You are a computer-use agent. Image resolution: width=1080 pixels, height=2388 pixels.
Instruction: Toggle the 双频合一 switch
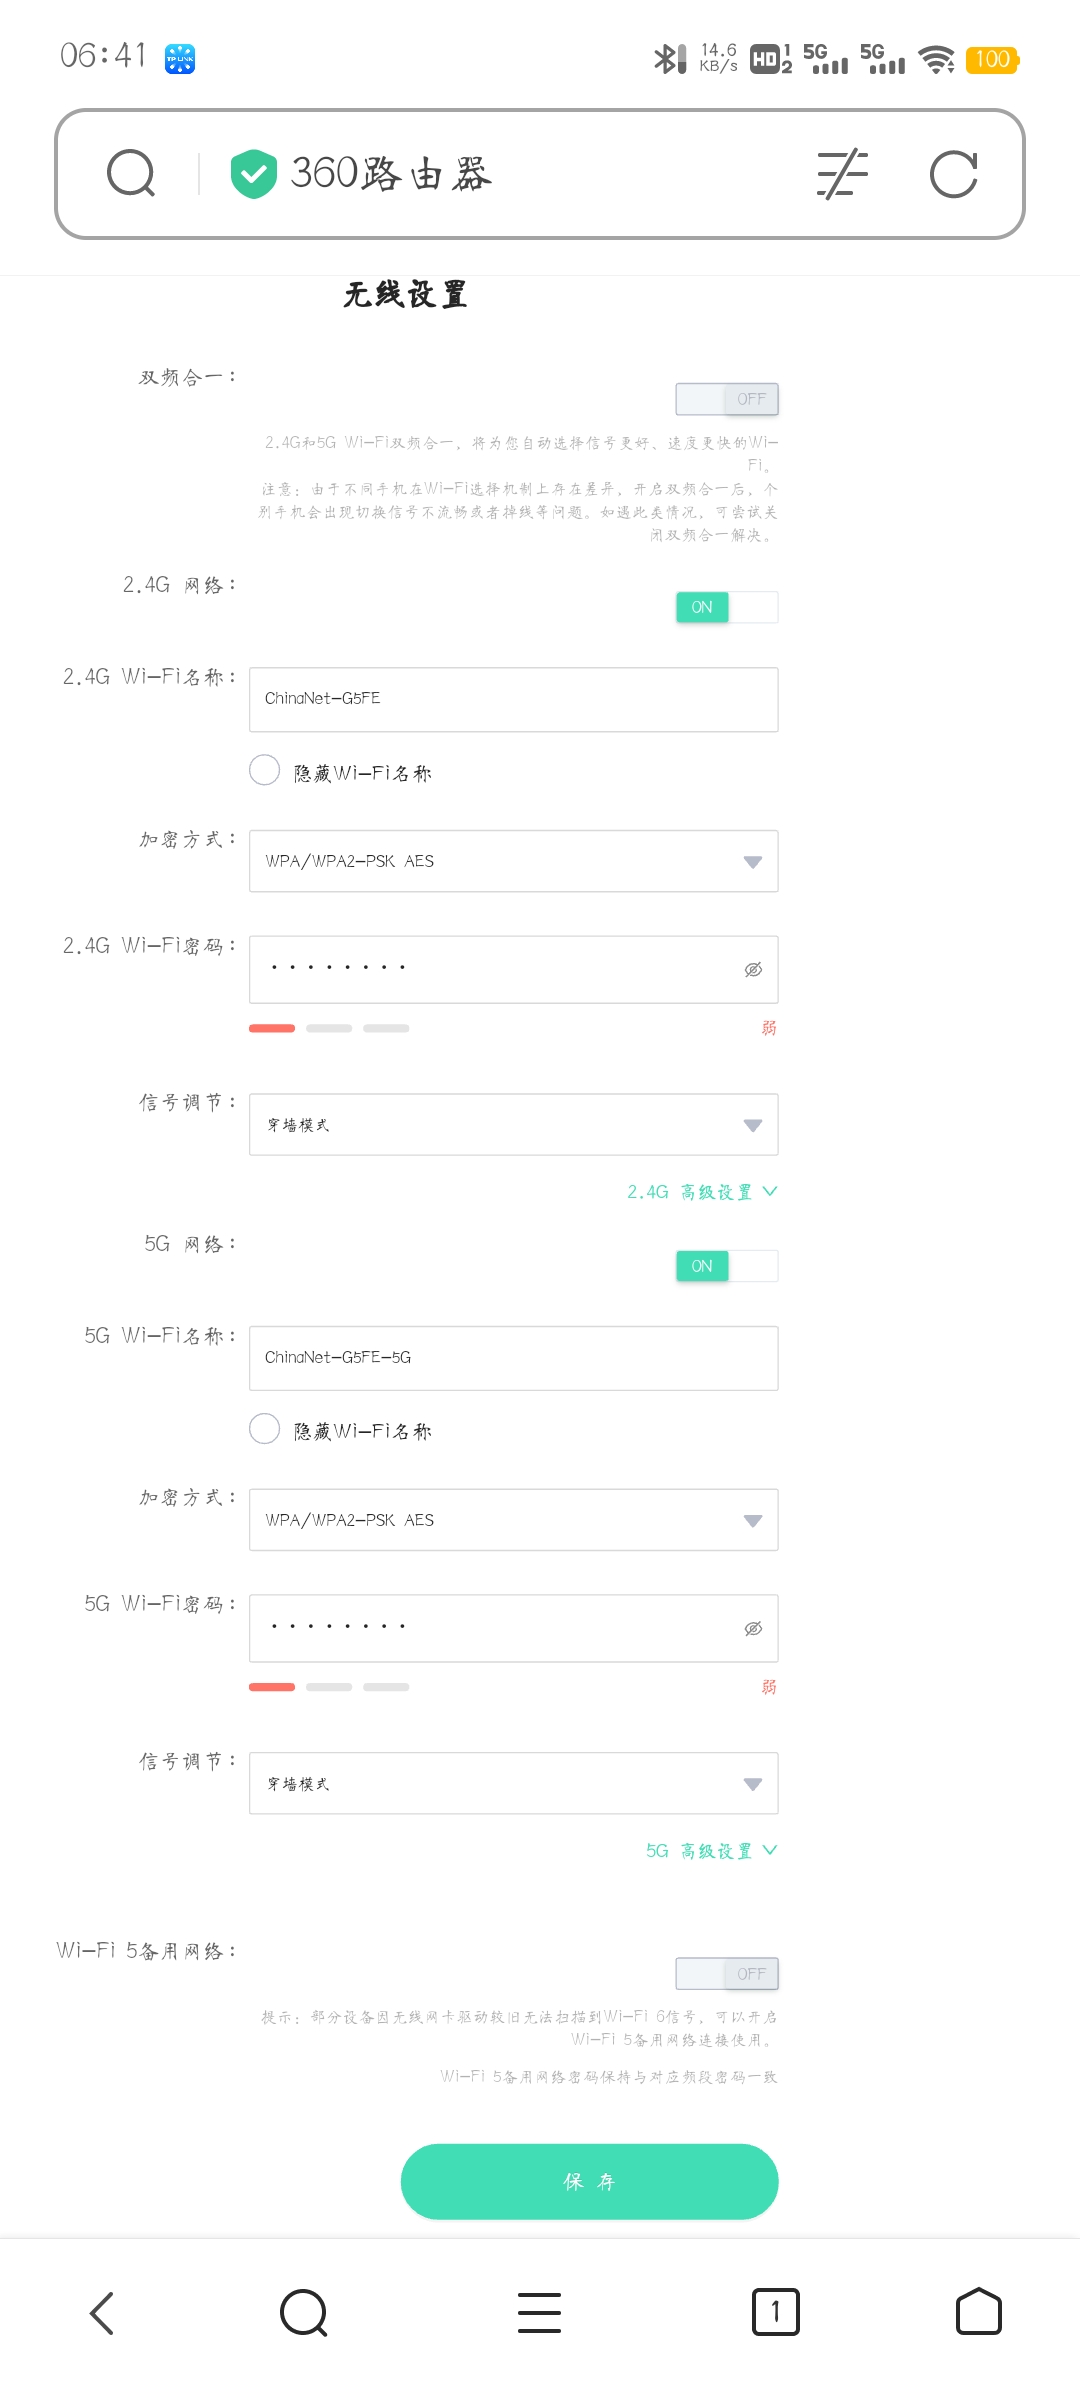[727, 399]
